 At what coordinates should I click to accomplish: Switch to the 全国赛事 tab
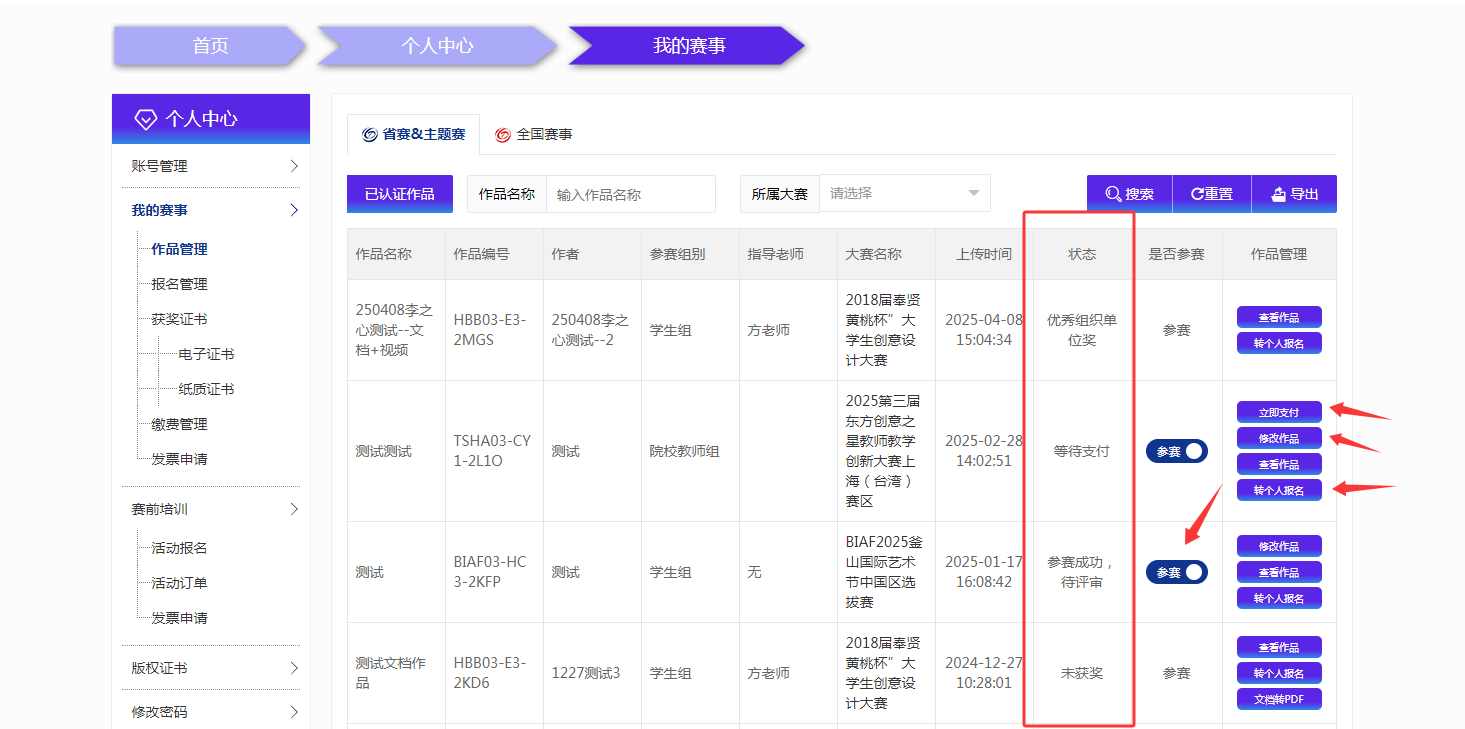[x=534, y=134]
